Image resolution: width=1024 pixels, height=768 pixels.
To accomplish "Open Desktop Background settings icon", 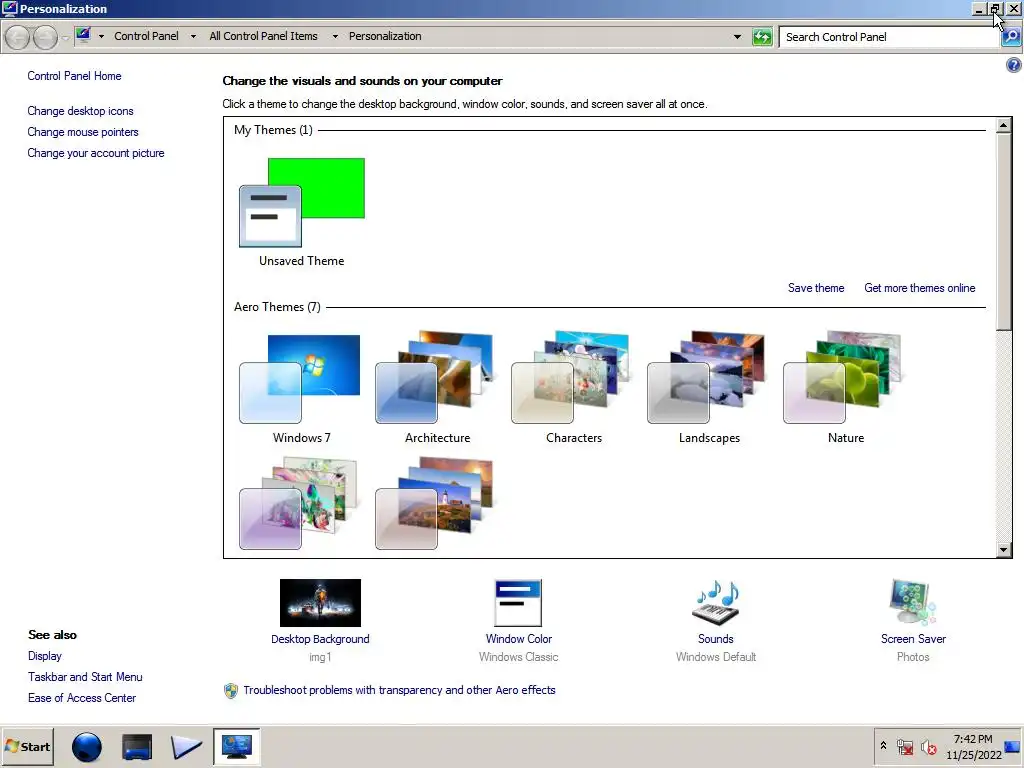I will 320,603.
